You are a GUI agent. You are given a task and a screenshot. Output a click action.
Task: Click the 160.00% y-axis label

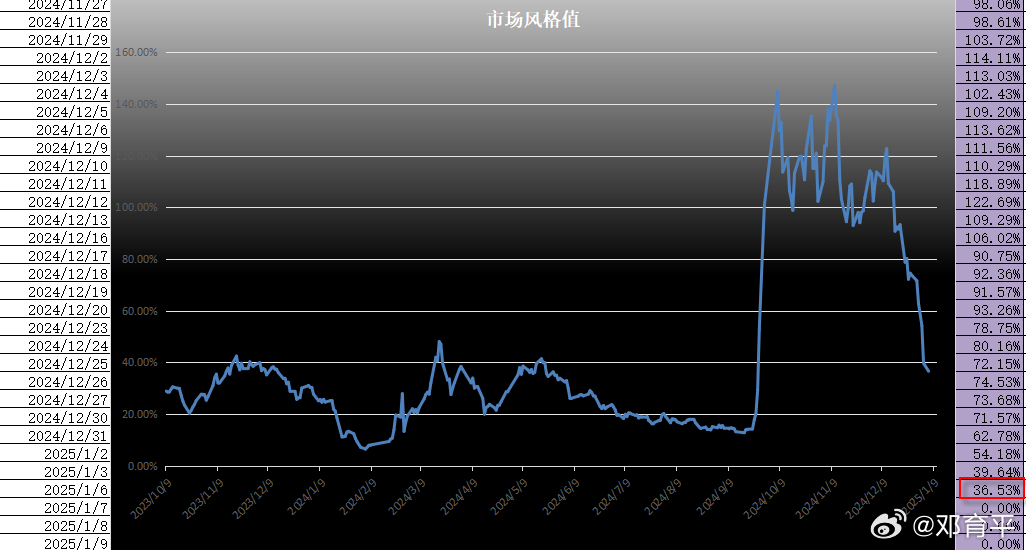[136, 52]
